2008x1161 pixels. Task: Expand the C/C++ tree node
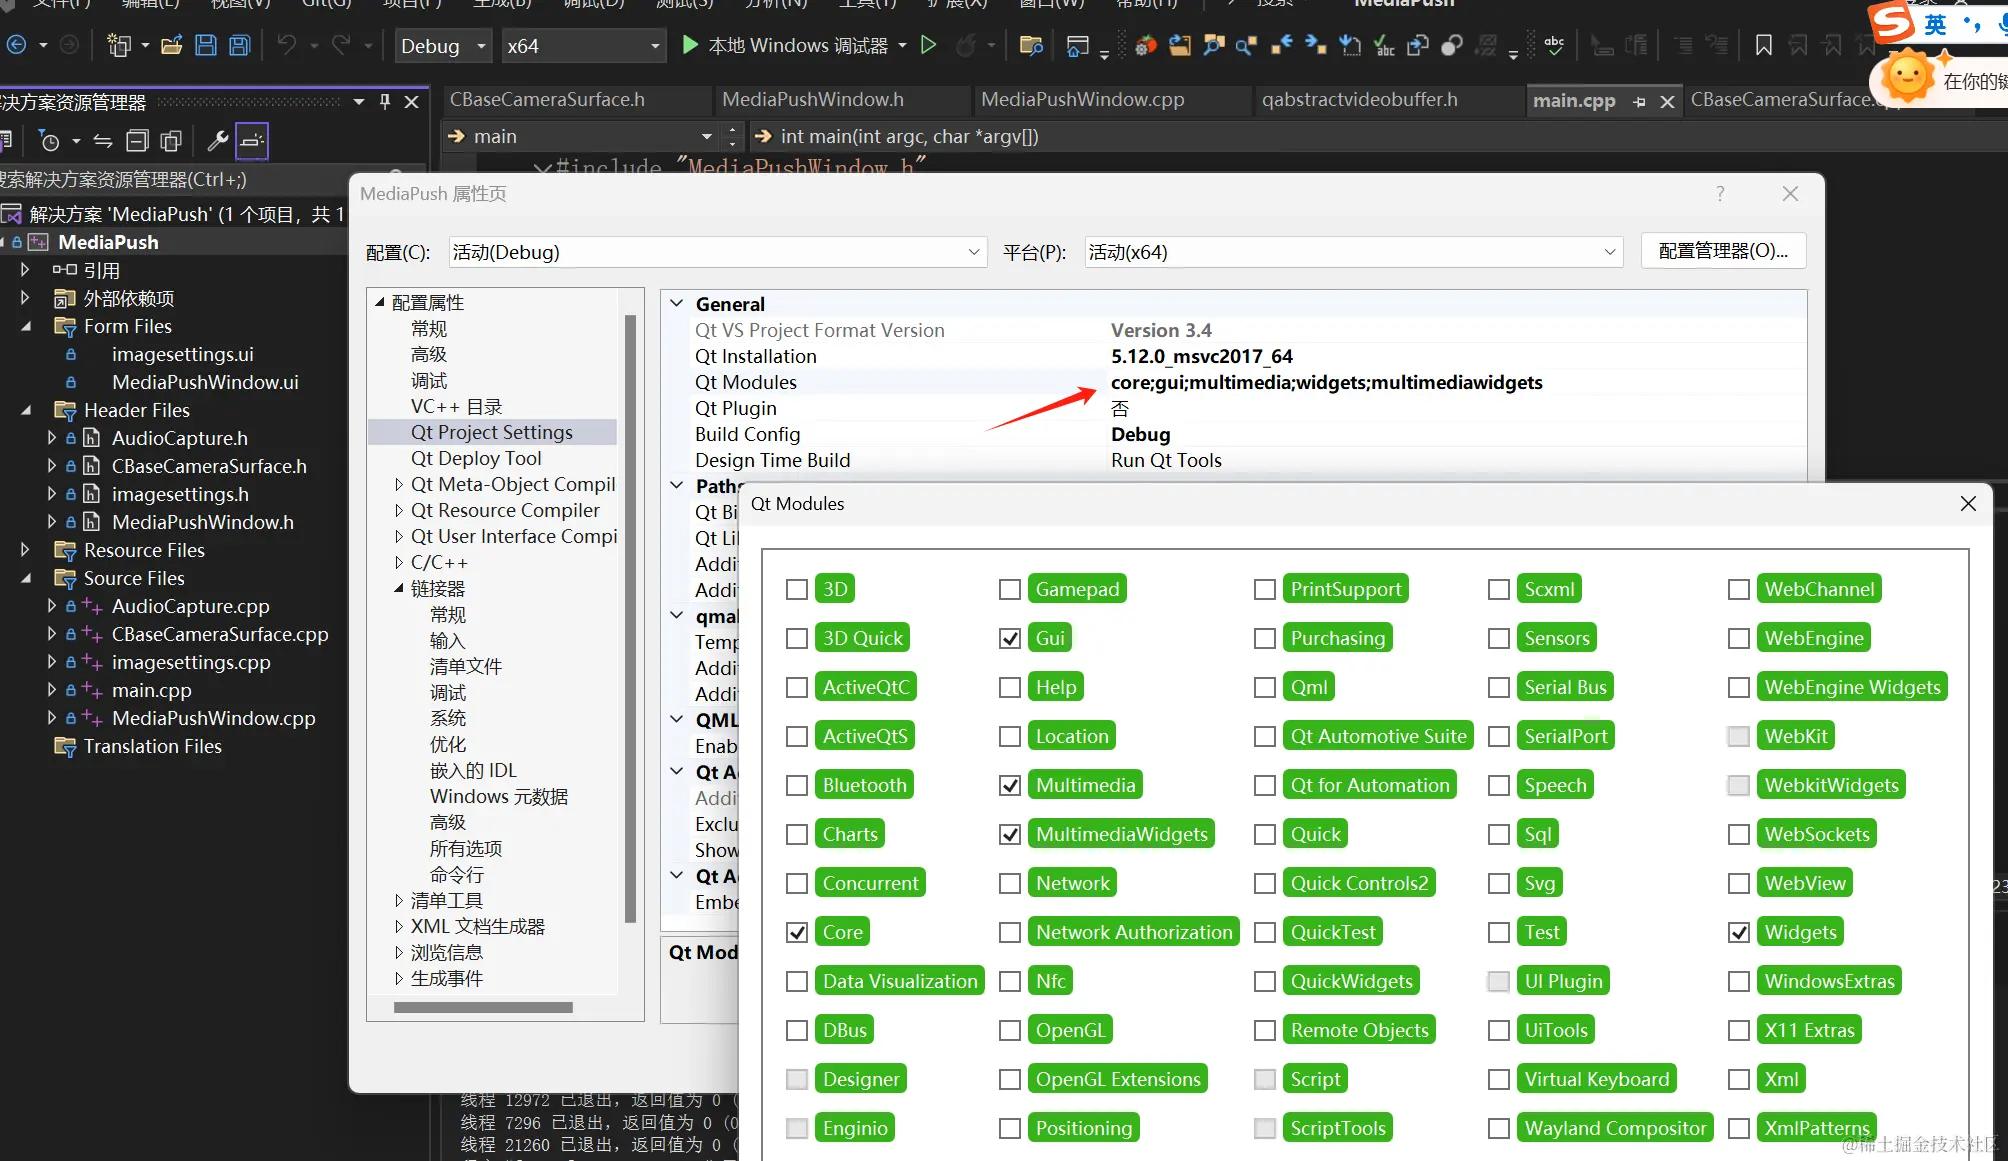(399, 563)
